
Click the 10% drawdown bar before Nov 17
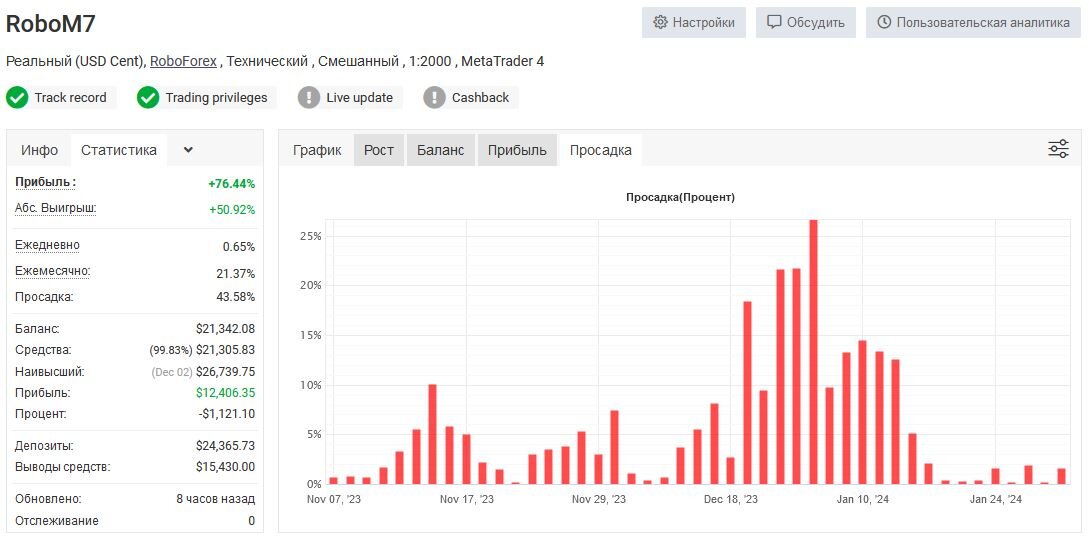432,434
